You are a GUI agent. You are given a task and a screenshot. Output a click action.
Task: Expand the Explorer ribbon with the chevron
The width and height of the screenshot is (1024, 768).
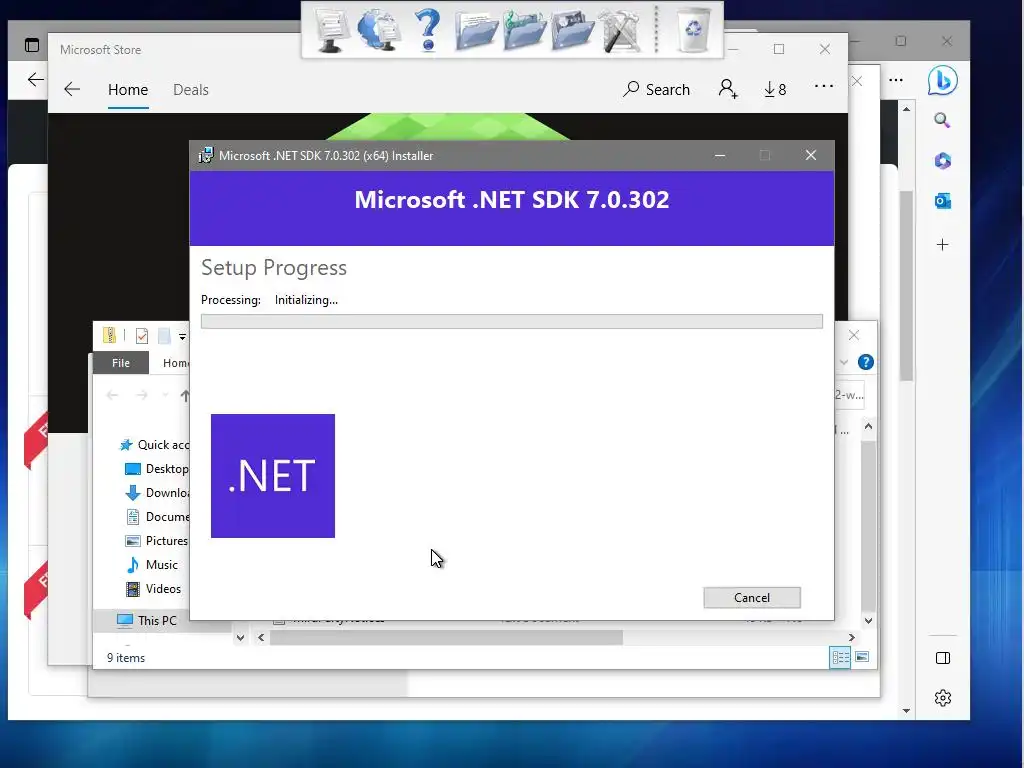coord(844,362)
